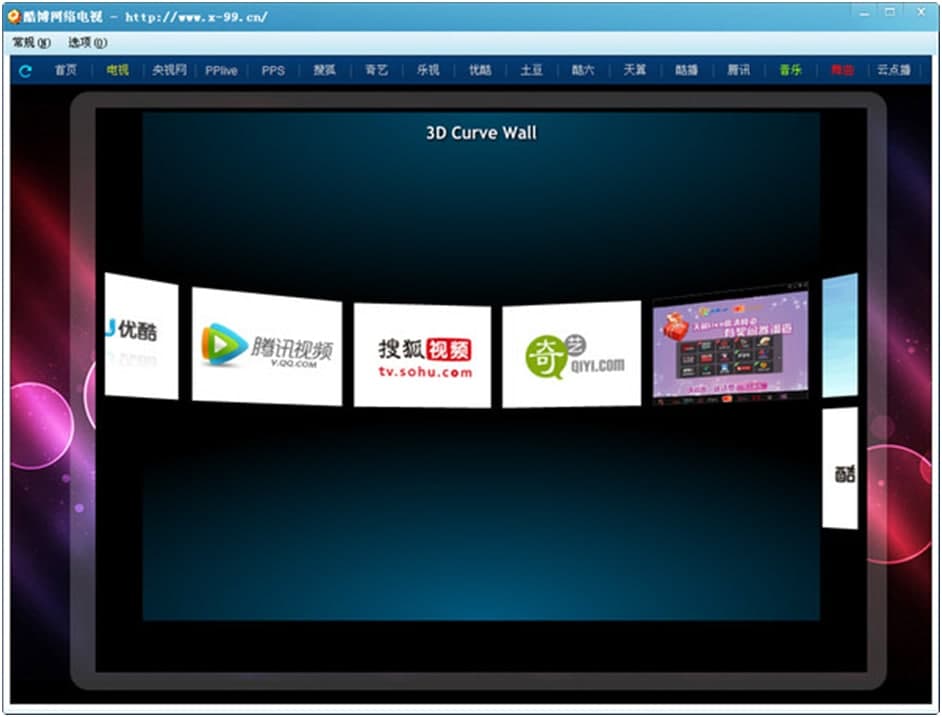Screen dimensions: 942x717
Task: Open the 央视网 tab
Action: point(169,70)
